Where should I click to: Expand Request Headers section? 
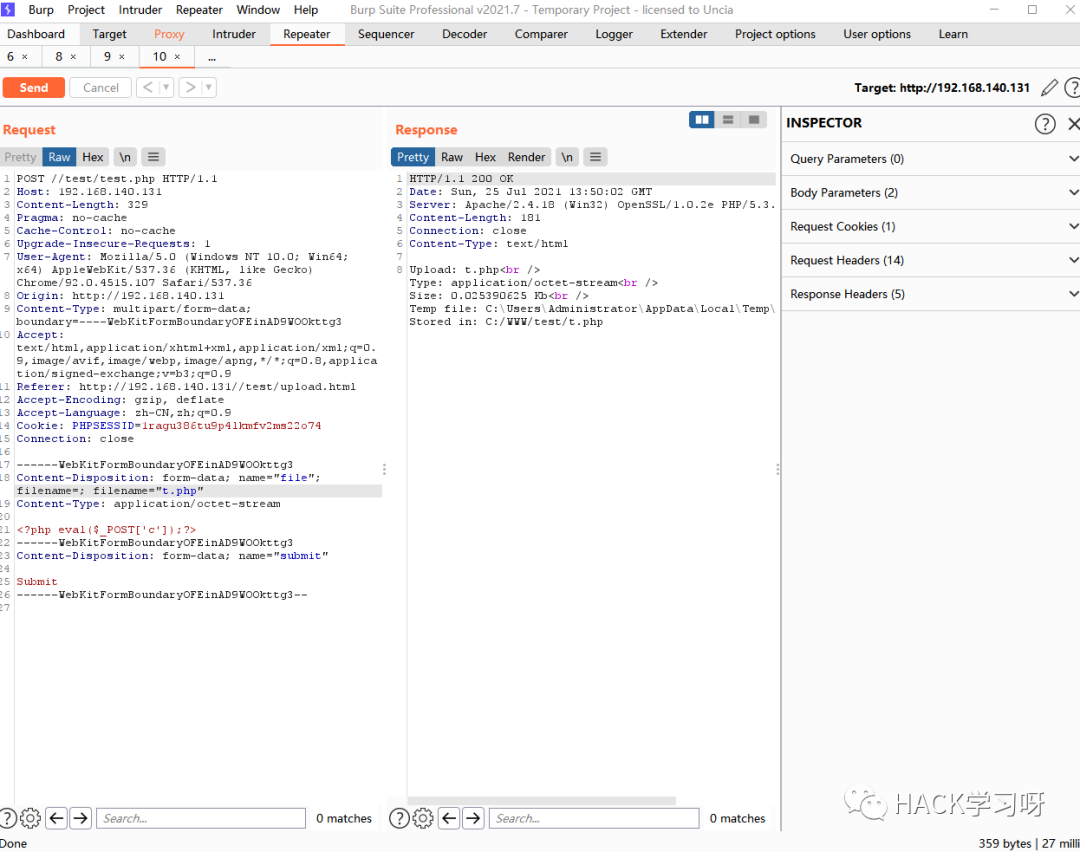click(x=931, y=260)
